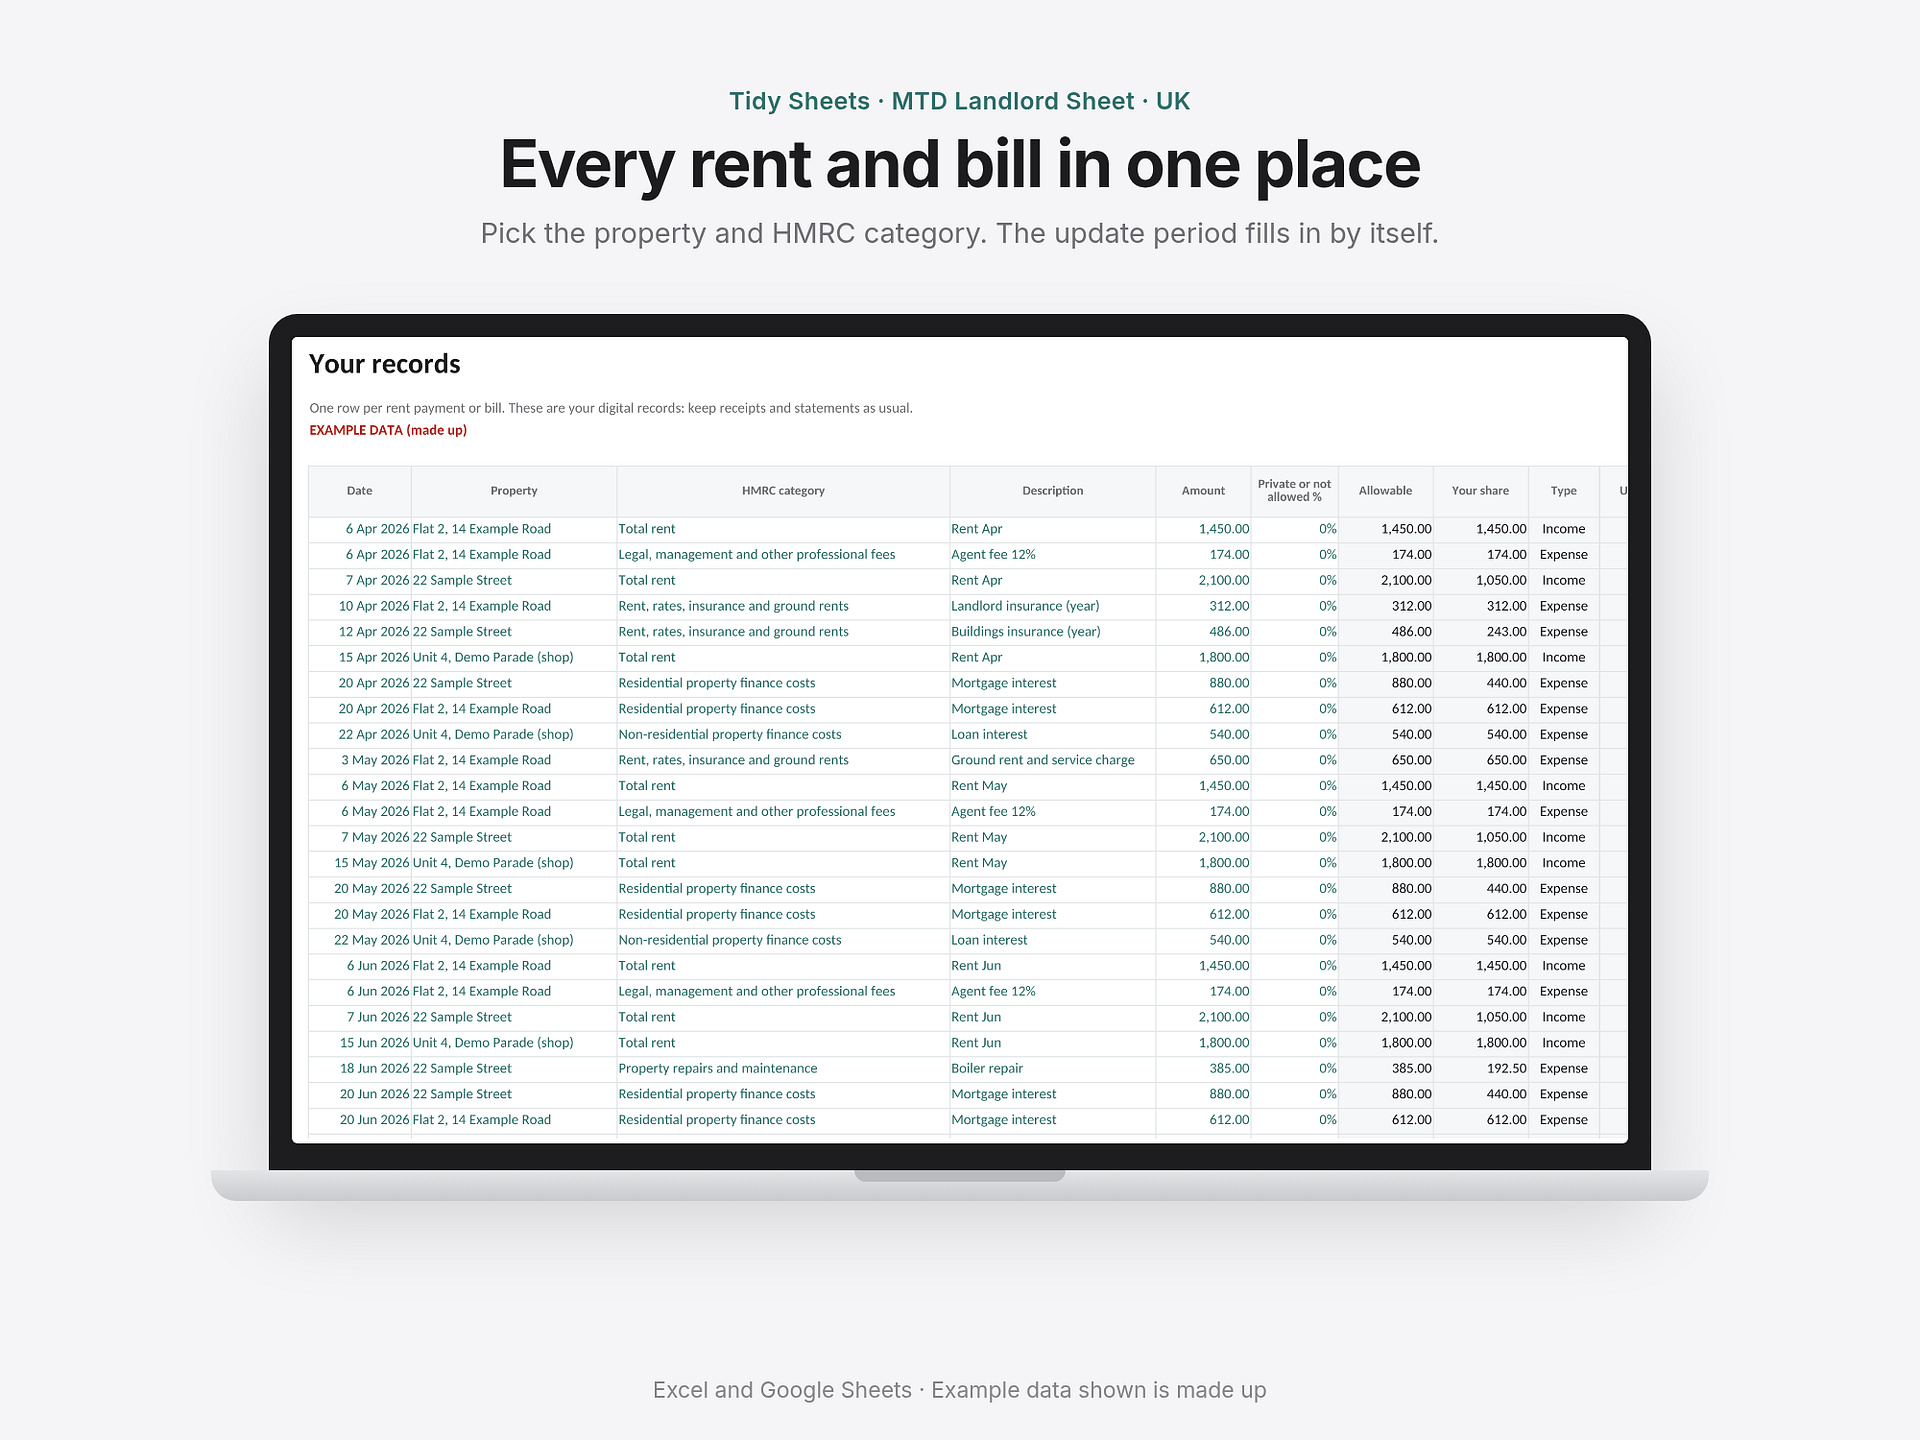Click the Description column header

pyautogui.click(x=1052, y=491)
